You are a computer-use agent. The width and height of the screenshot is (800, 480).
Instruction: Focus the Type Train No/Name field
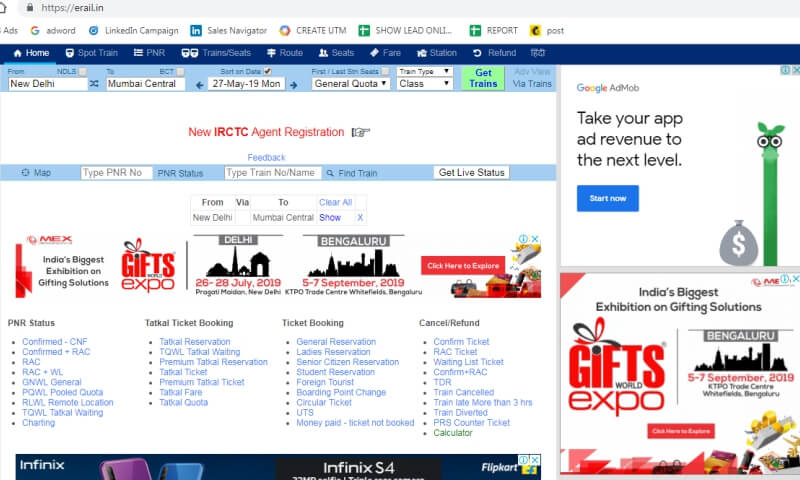click(272, 173)
